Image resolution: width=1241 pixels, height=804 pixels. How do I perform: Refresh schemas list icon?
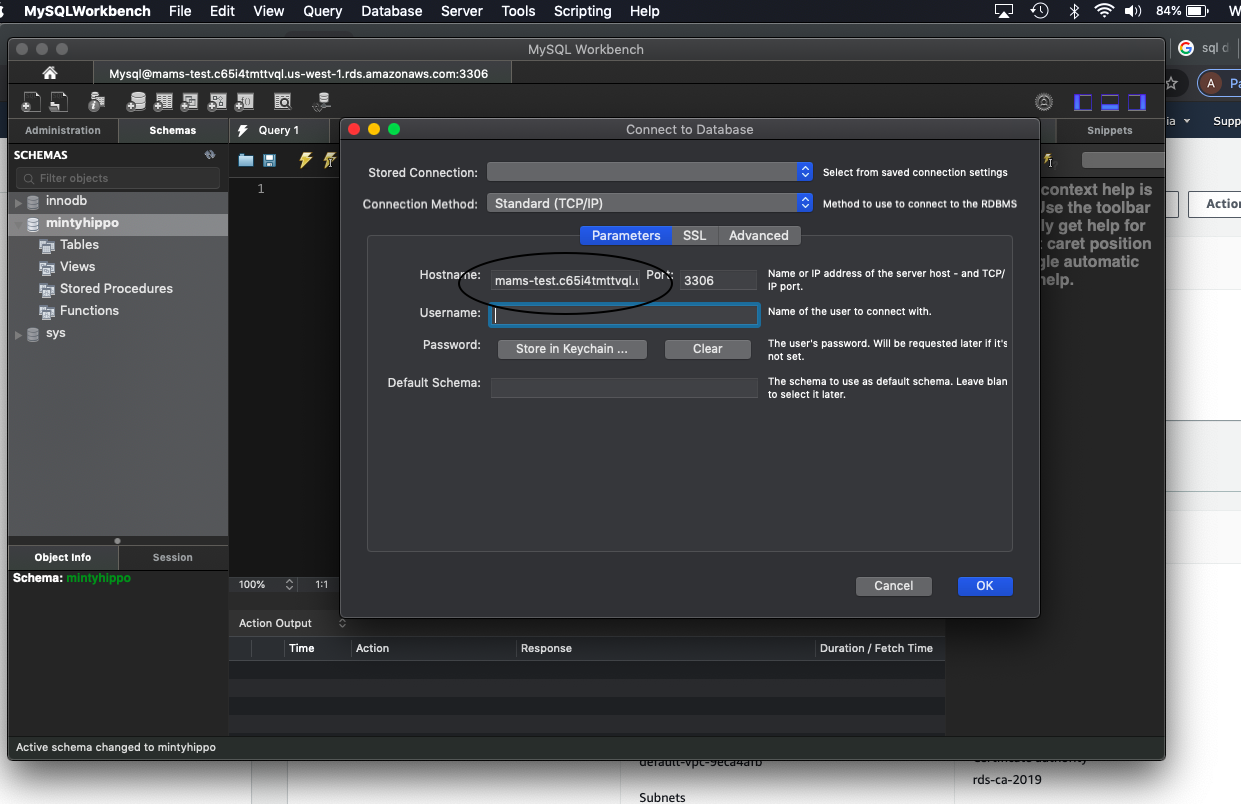(210, 155)
